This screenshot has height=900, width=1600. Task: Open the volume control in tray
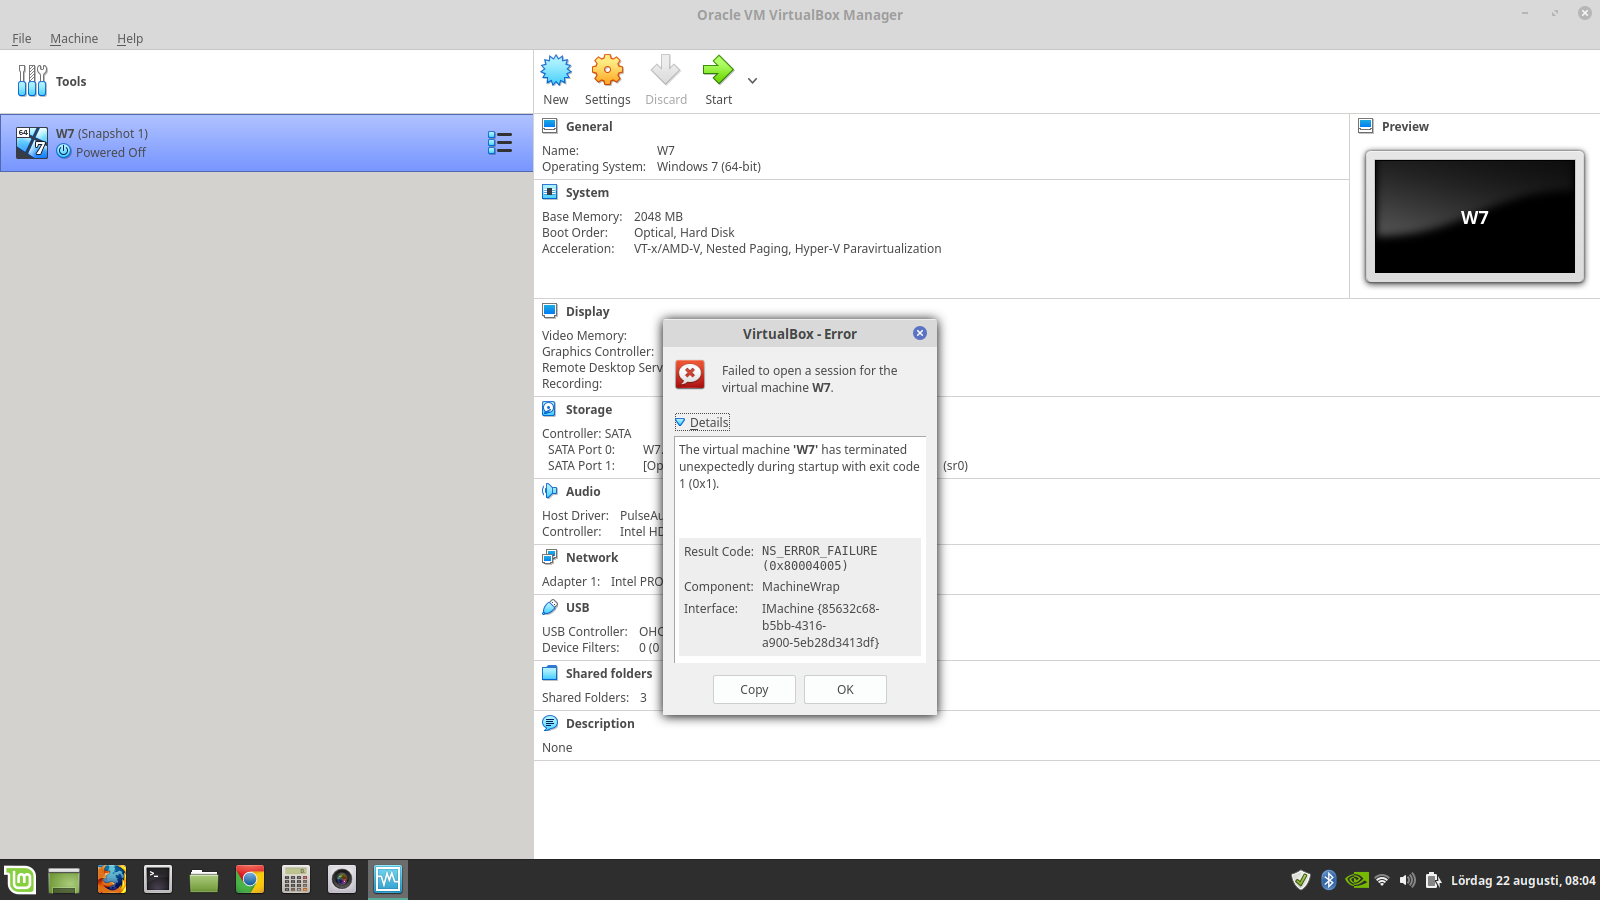pos(1408,880)
